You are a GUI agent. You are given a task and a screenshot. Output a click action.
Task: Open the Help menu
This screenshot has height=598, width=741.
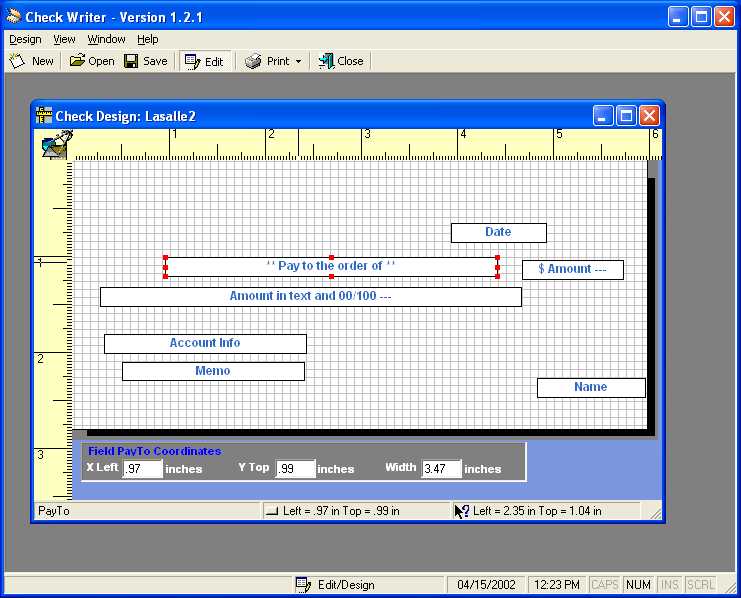coord(148,39)
